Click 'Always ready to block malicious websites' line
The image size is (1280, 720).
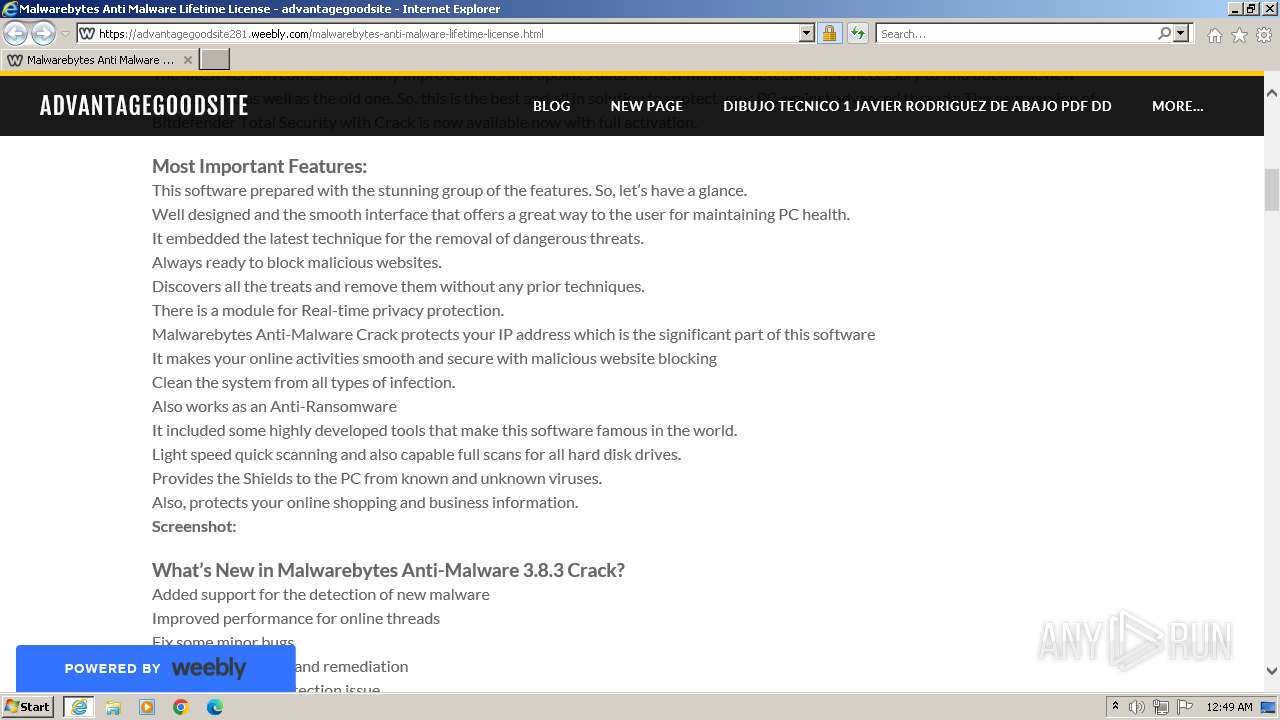[296, 262]
